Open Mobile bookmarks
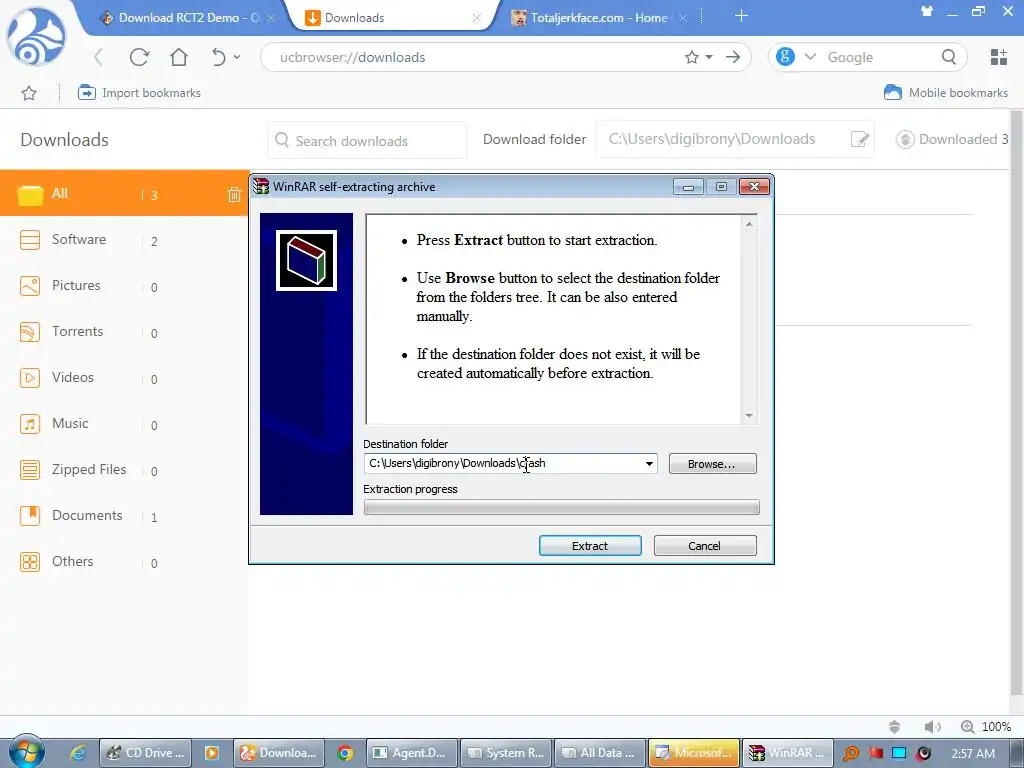This screenshot has width=1024, height=768. [x=946, y=93]
